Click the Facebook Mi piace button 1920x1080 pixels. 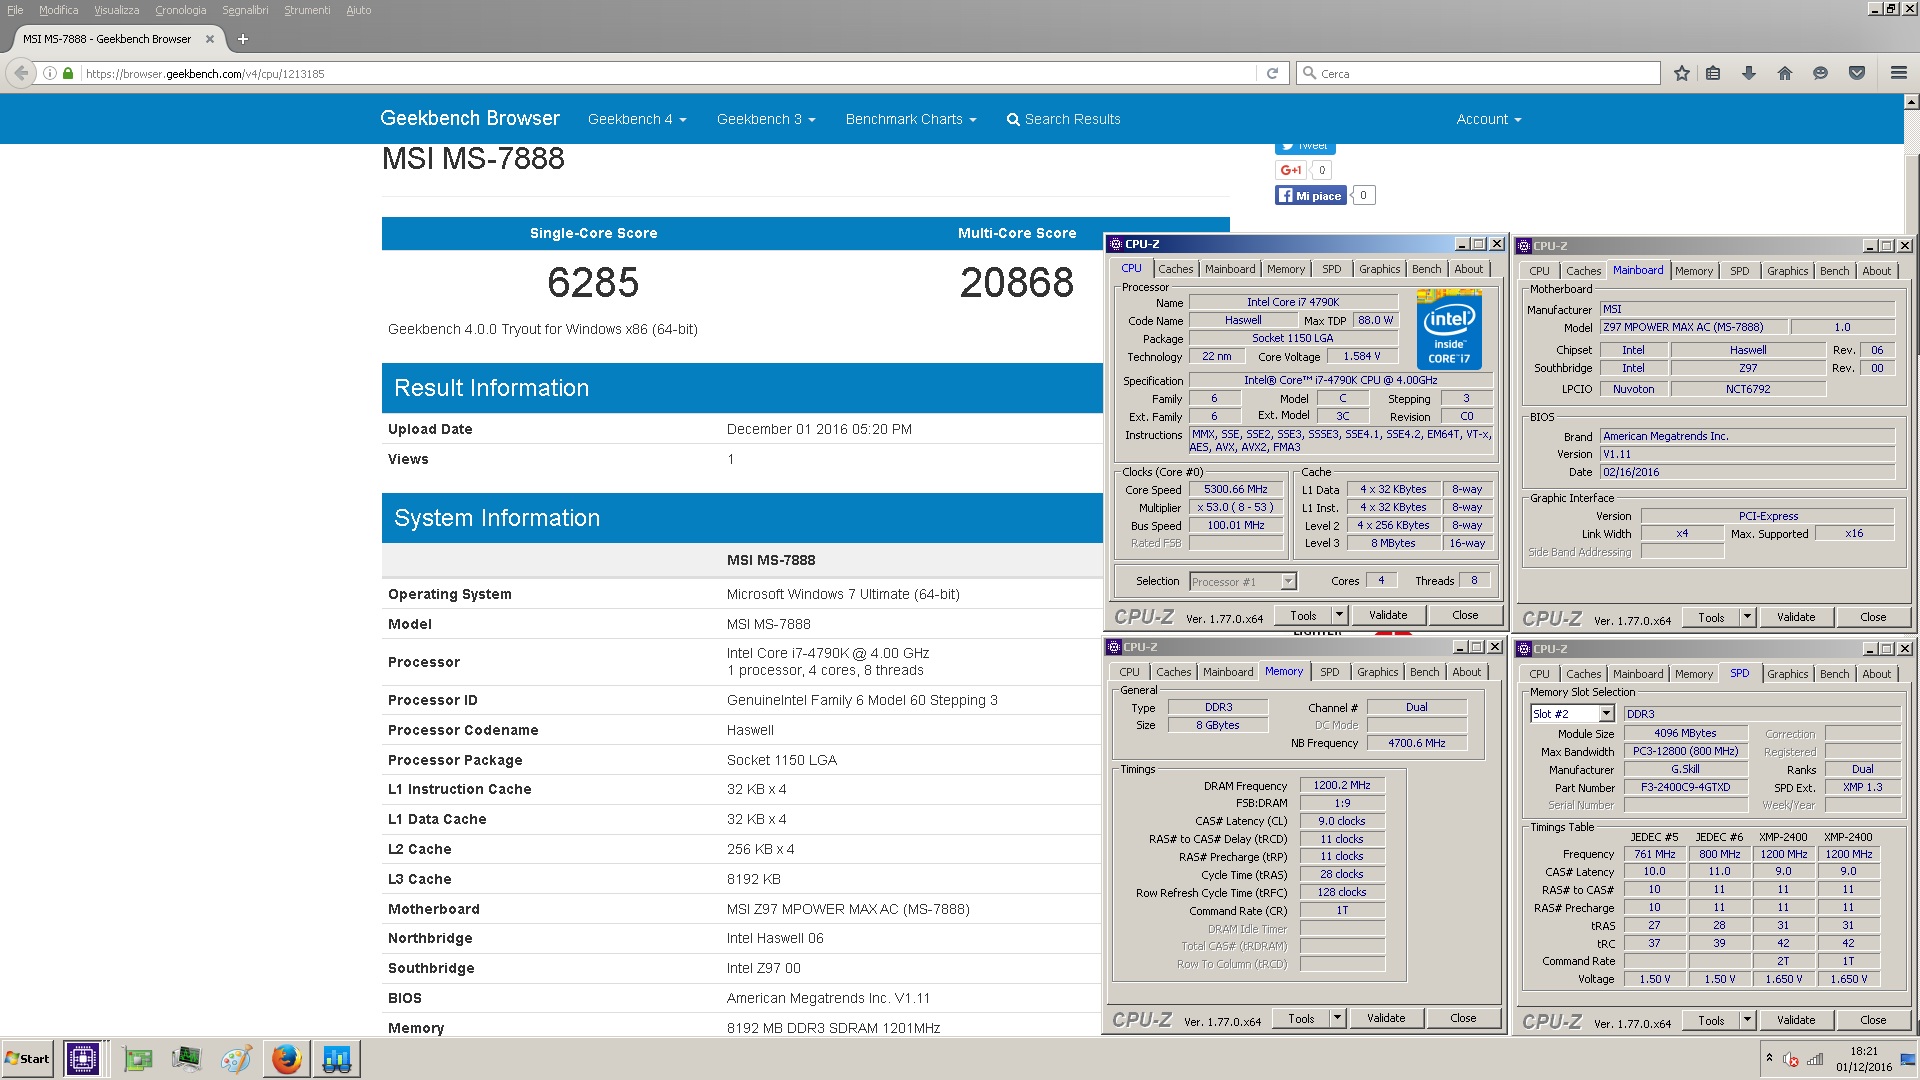coord(1311,196)
